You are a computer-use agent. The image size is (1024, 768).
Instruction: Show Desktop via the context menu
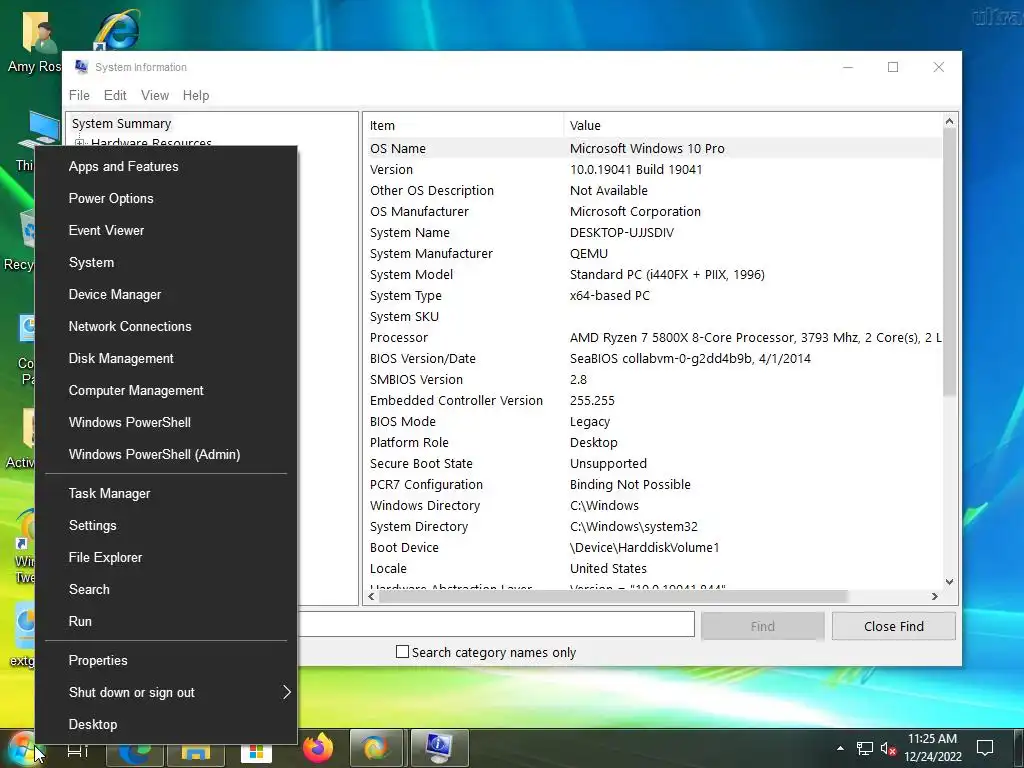point(166,725)
